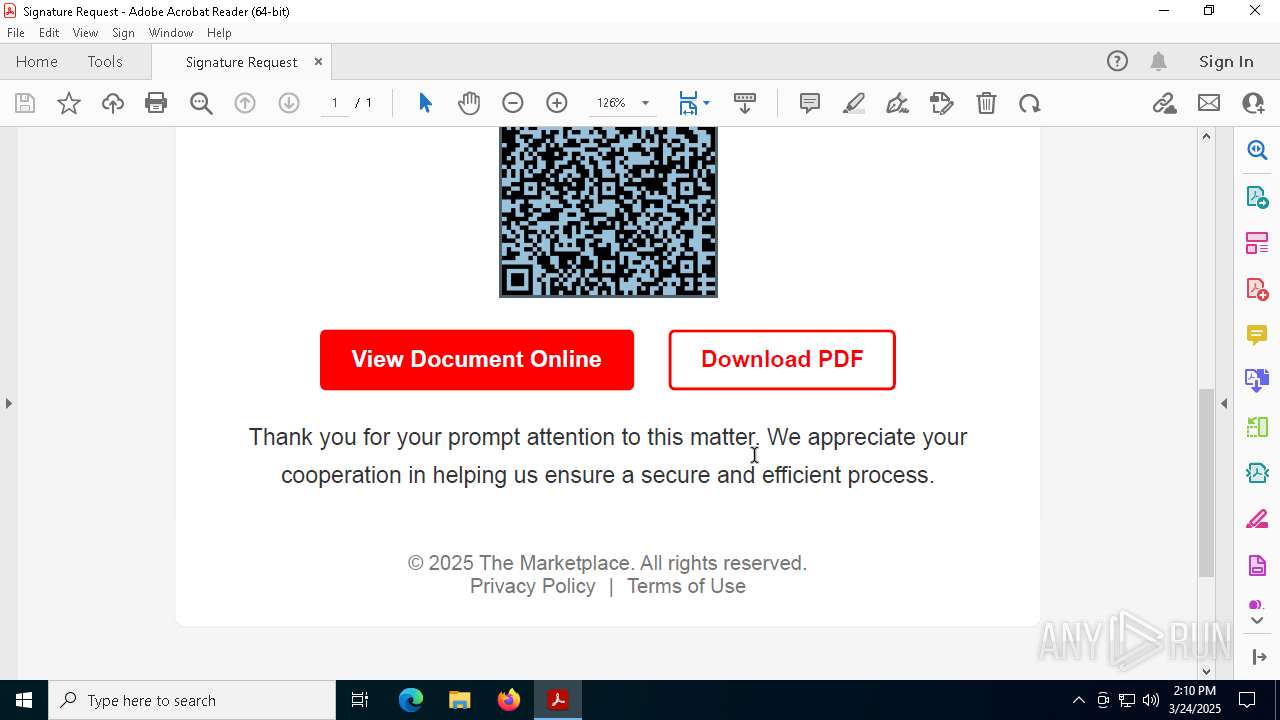Open Microsoft Edge from taskbar
This screenshot has height=720, width=1280.
coord(411,700)
